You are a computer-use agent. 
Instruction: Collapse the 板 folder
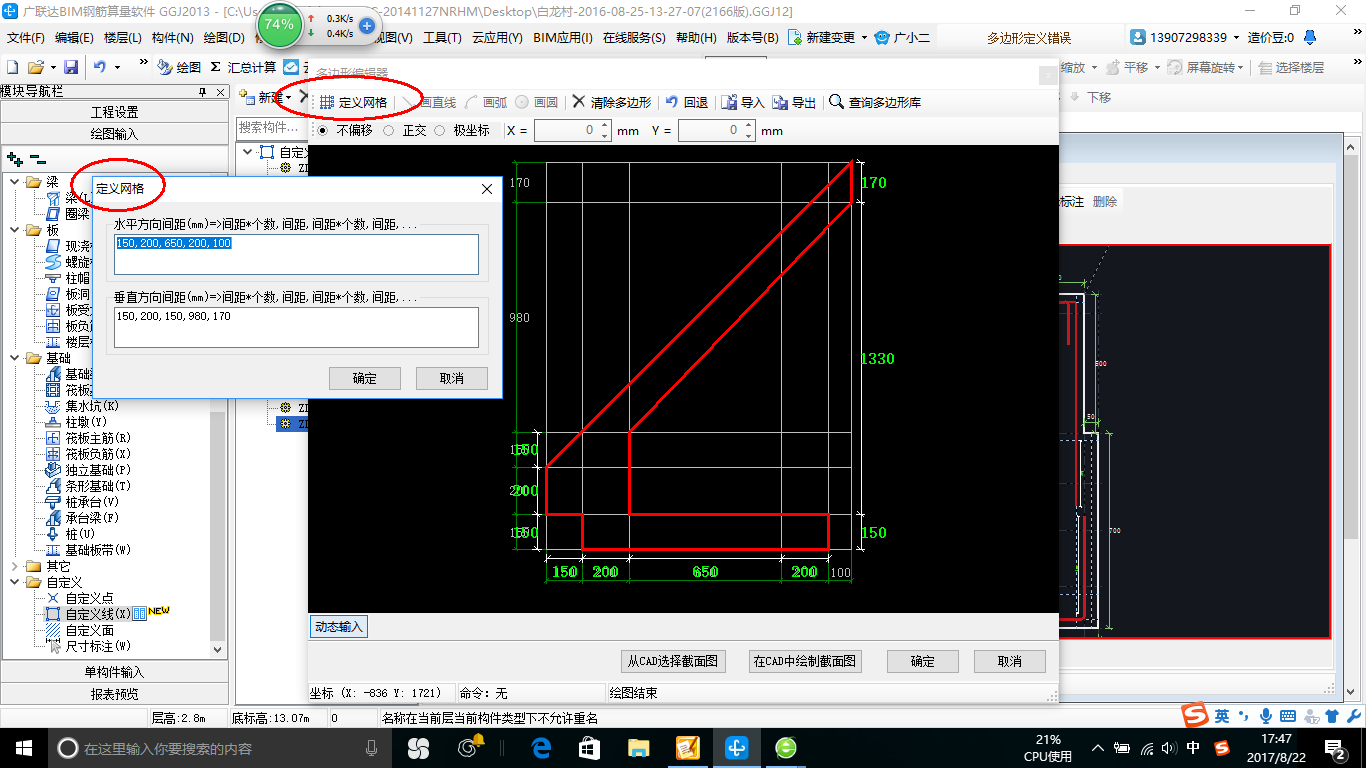coord(15,230)
